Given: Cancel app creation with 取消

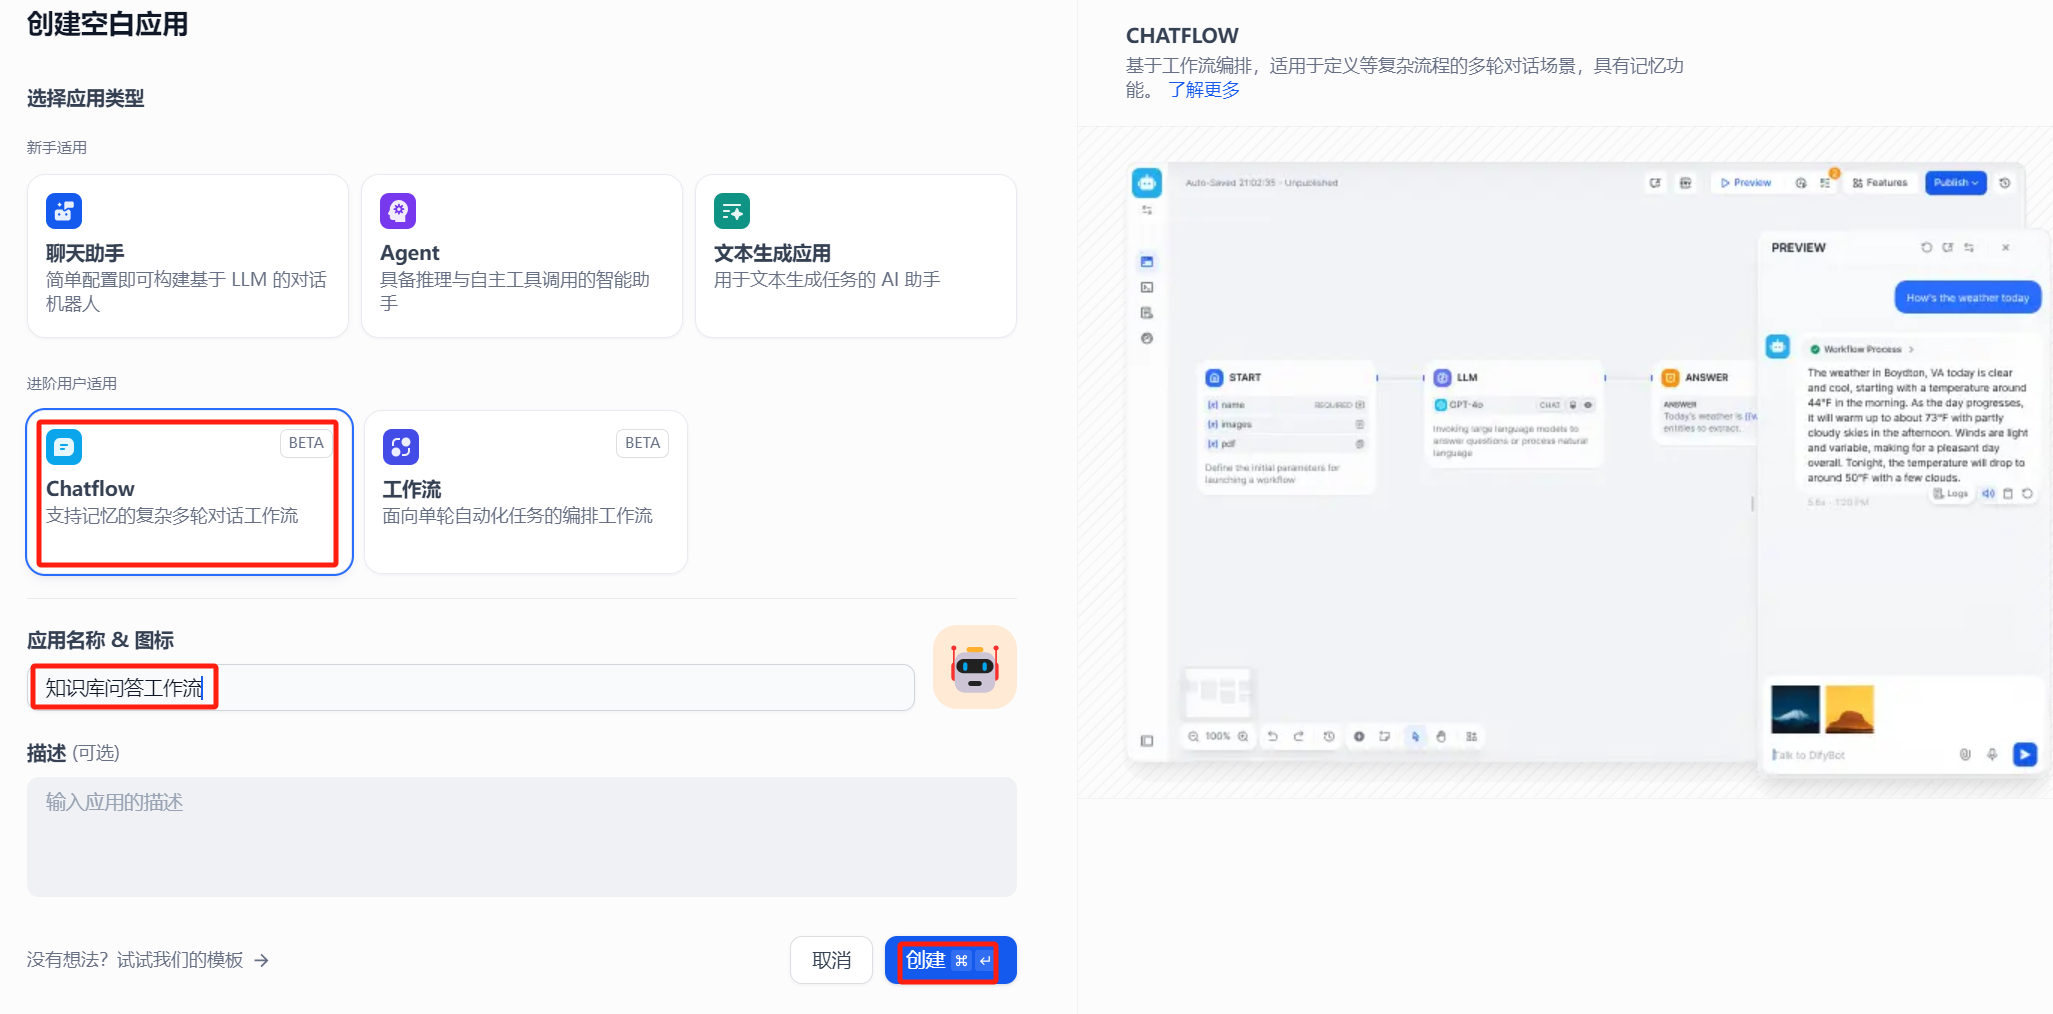Looking at the screenshot, I should point(831,960).
